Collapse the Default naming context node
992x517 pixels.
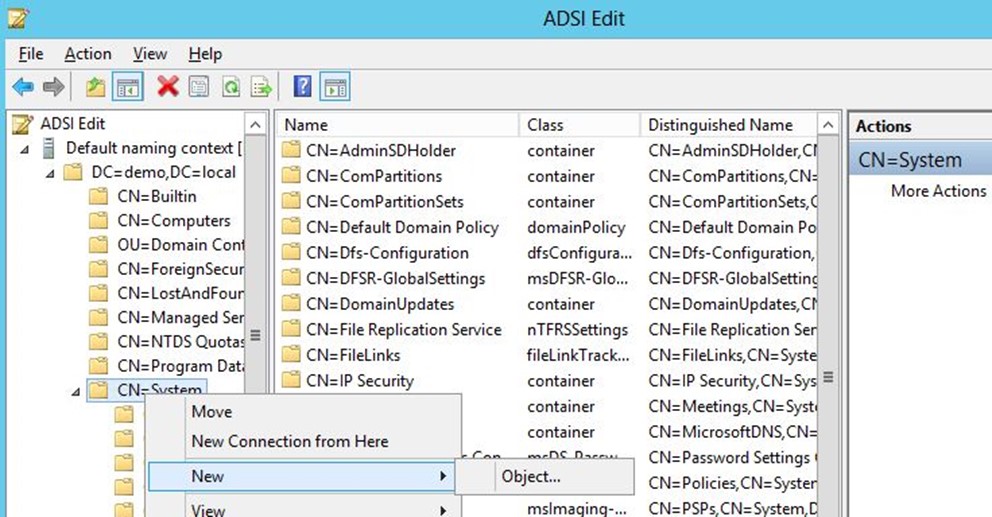pyautogui.click(x=25, y=151)
